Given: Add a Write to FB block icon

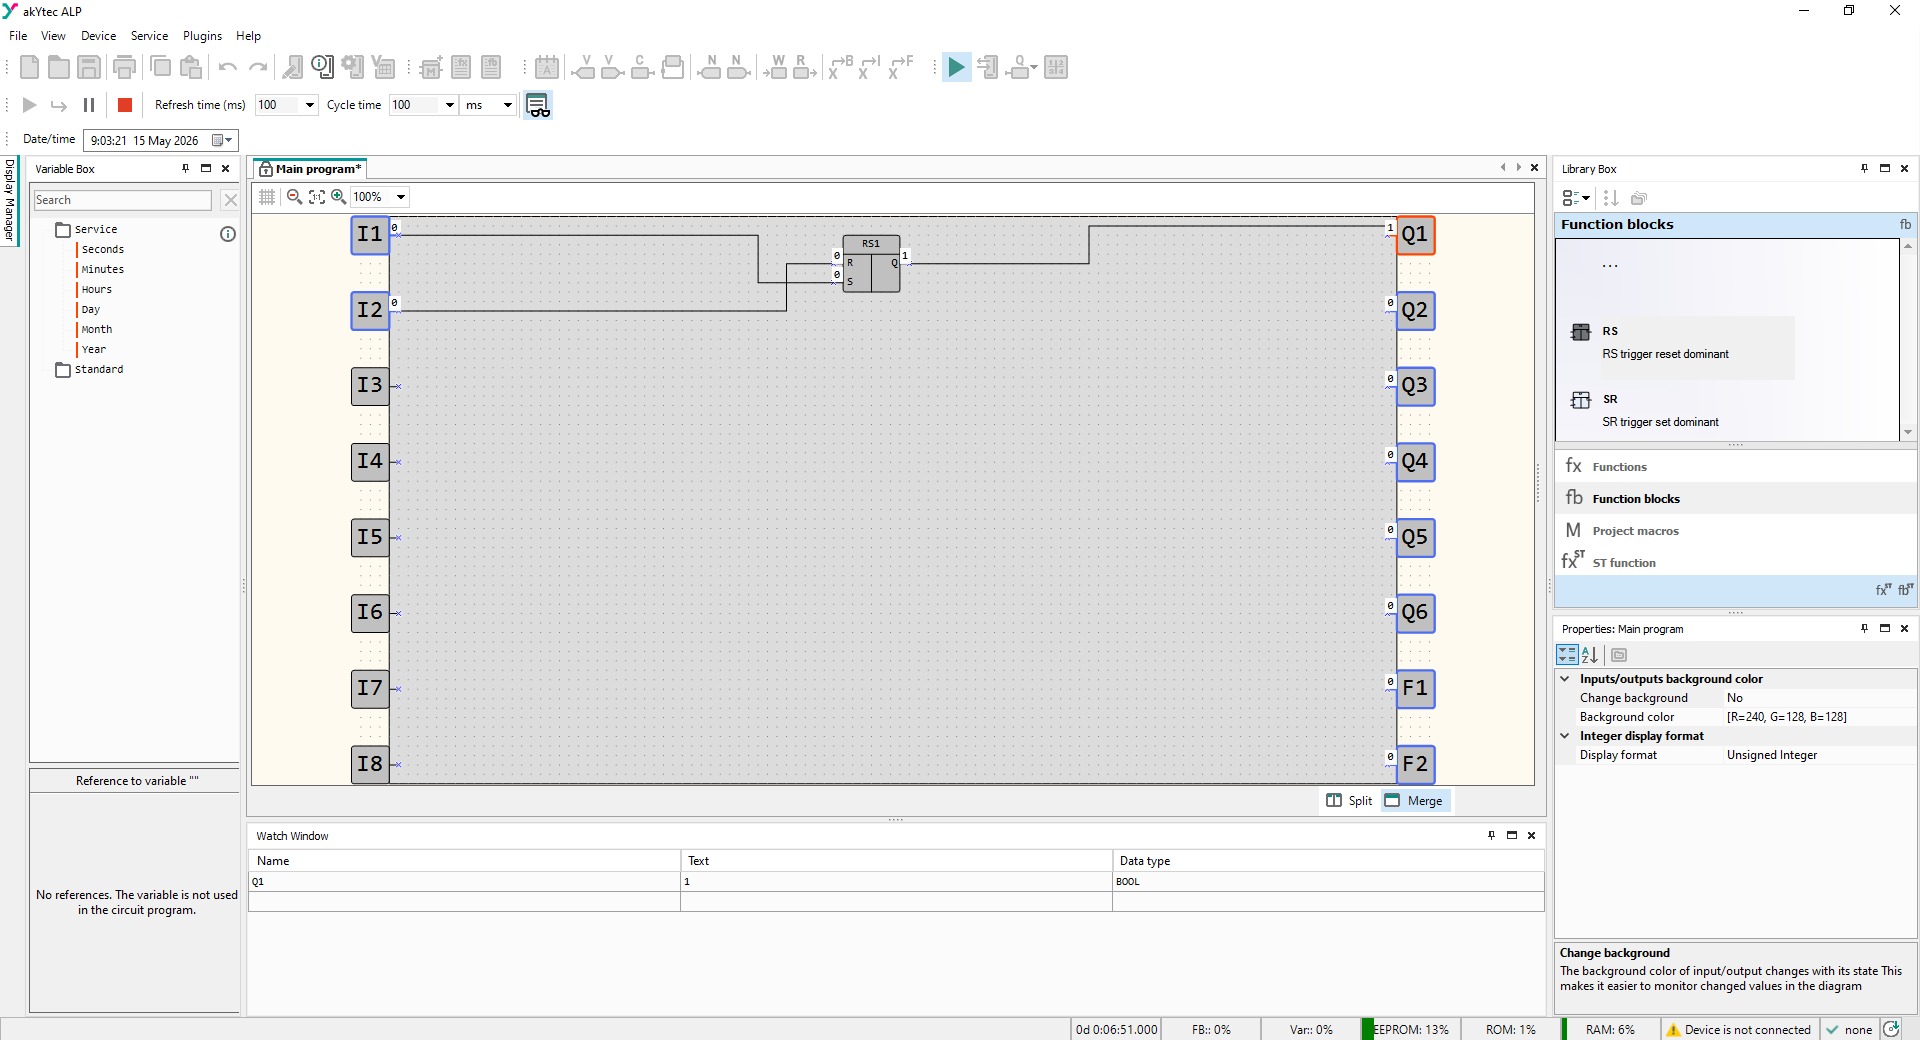Looking at the screenshot, I should point(776,67).
